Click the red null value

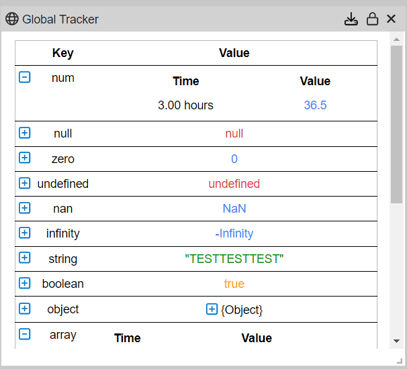(x=234, y=134)
